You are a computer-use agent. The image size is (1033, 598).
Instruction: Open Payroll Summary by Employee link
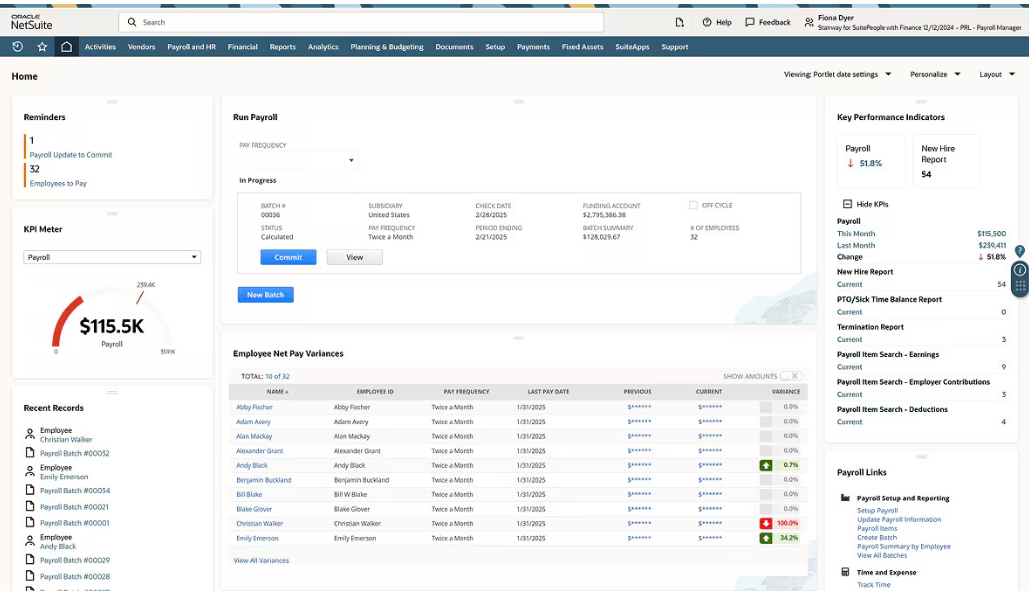point(903,546)
